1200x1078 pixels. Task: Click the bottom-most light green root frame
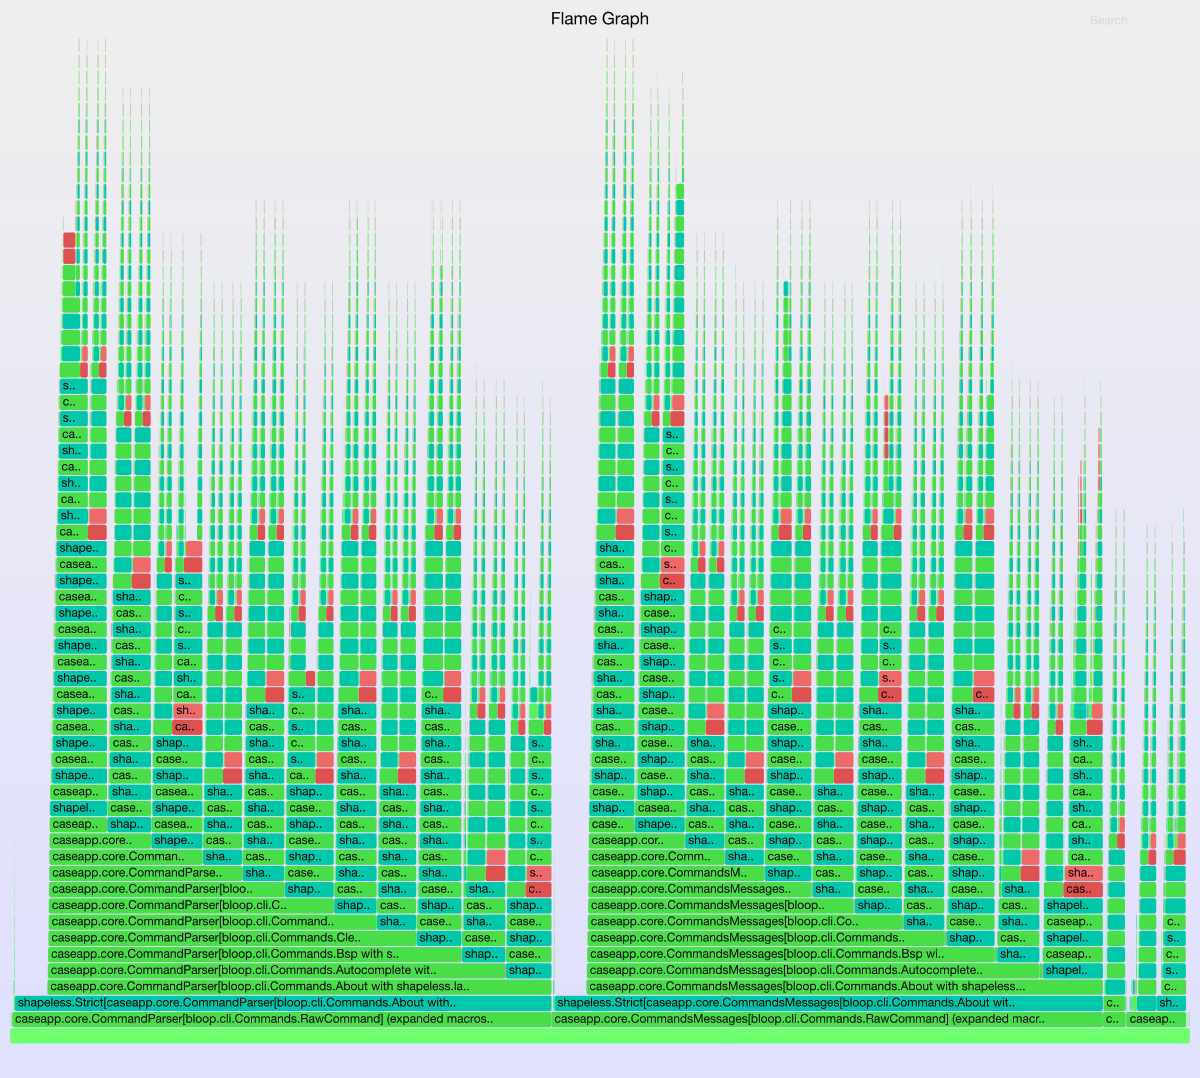pos(600,1036)
